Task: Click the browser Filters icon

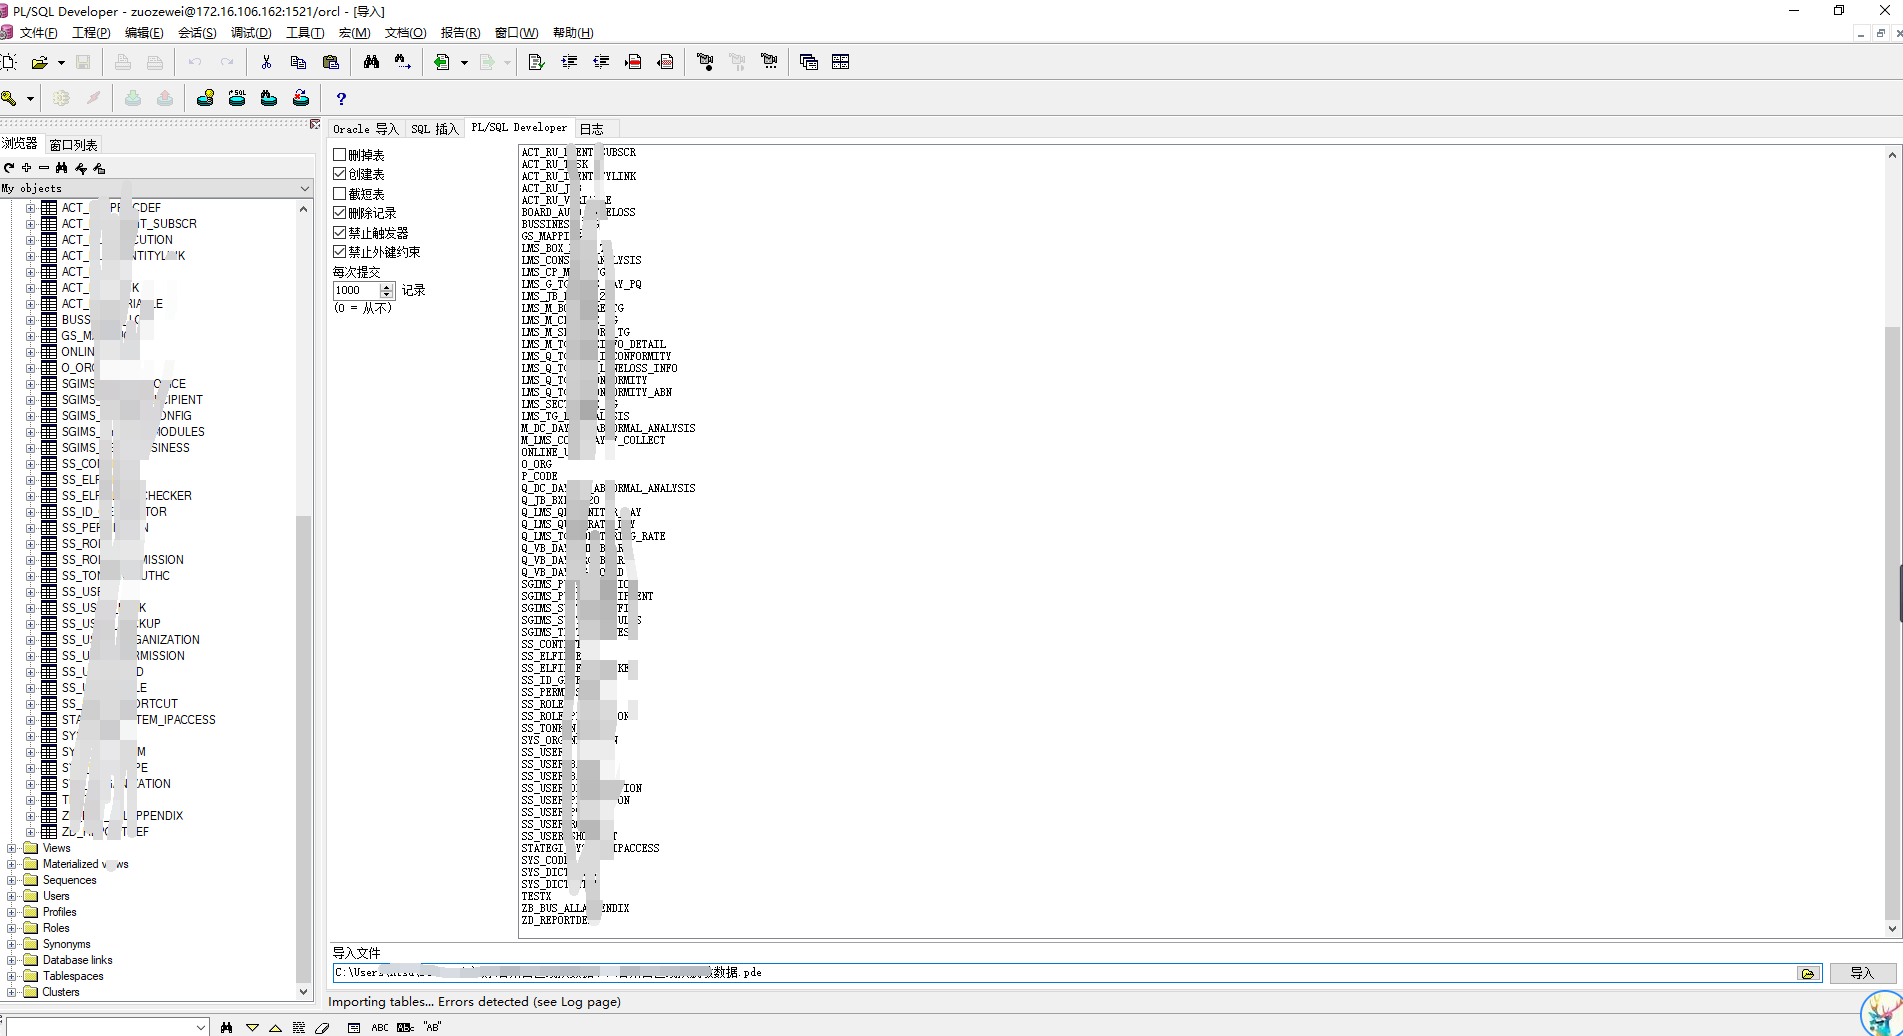Action: click(80, 168)
